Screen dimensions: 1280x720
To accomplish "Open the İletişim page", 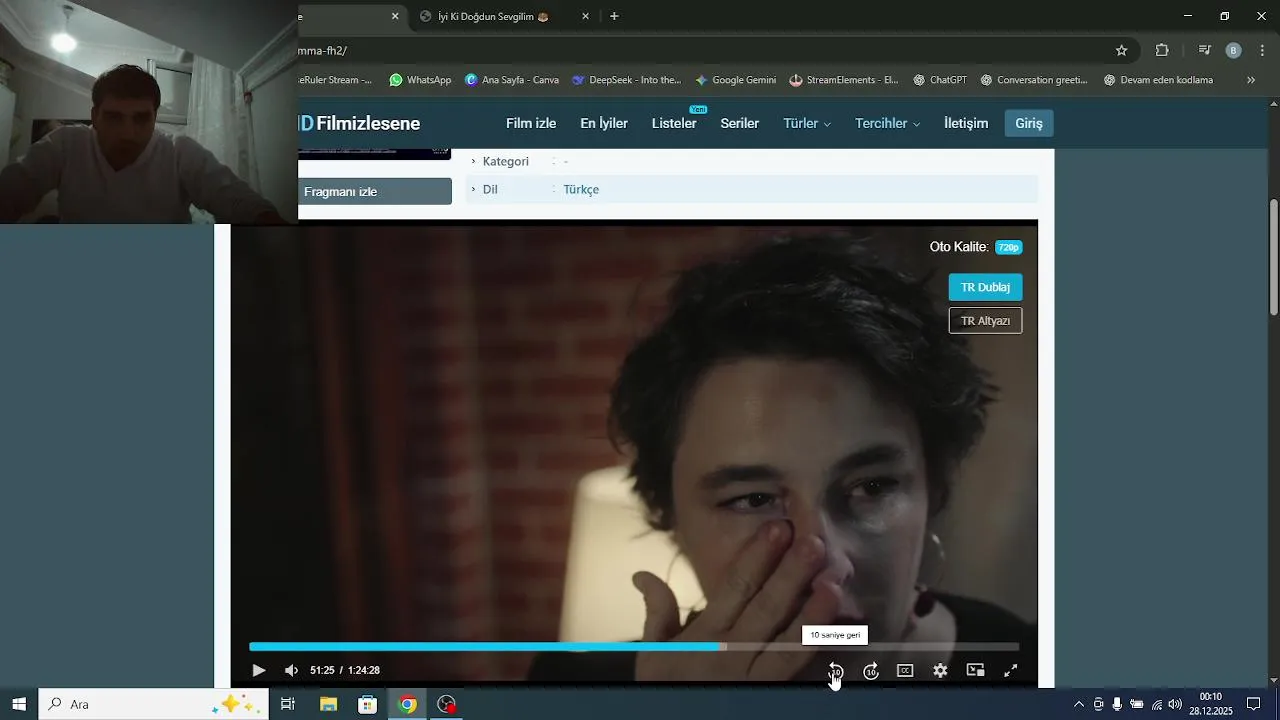I will click(966, 123).
